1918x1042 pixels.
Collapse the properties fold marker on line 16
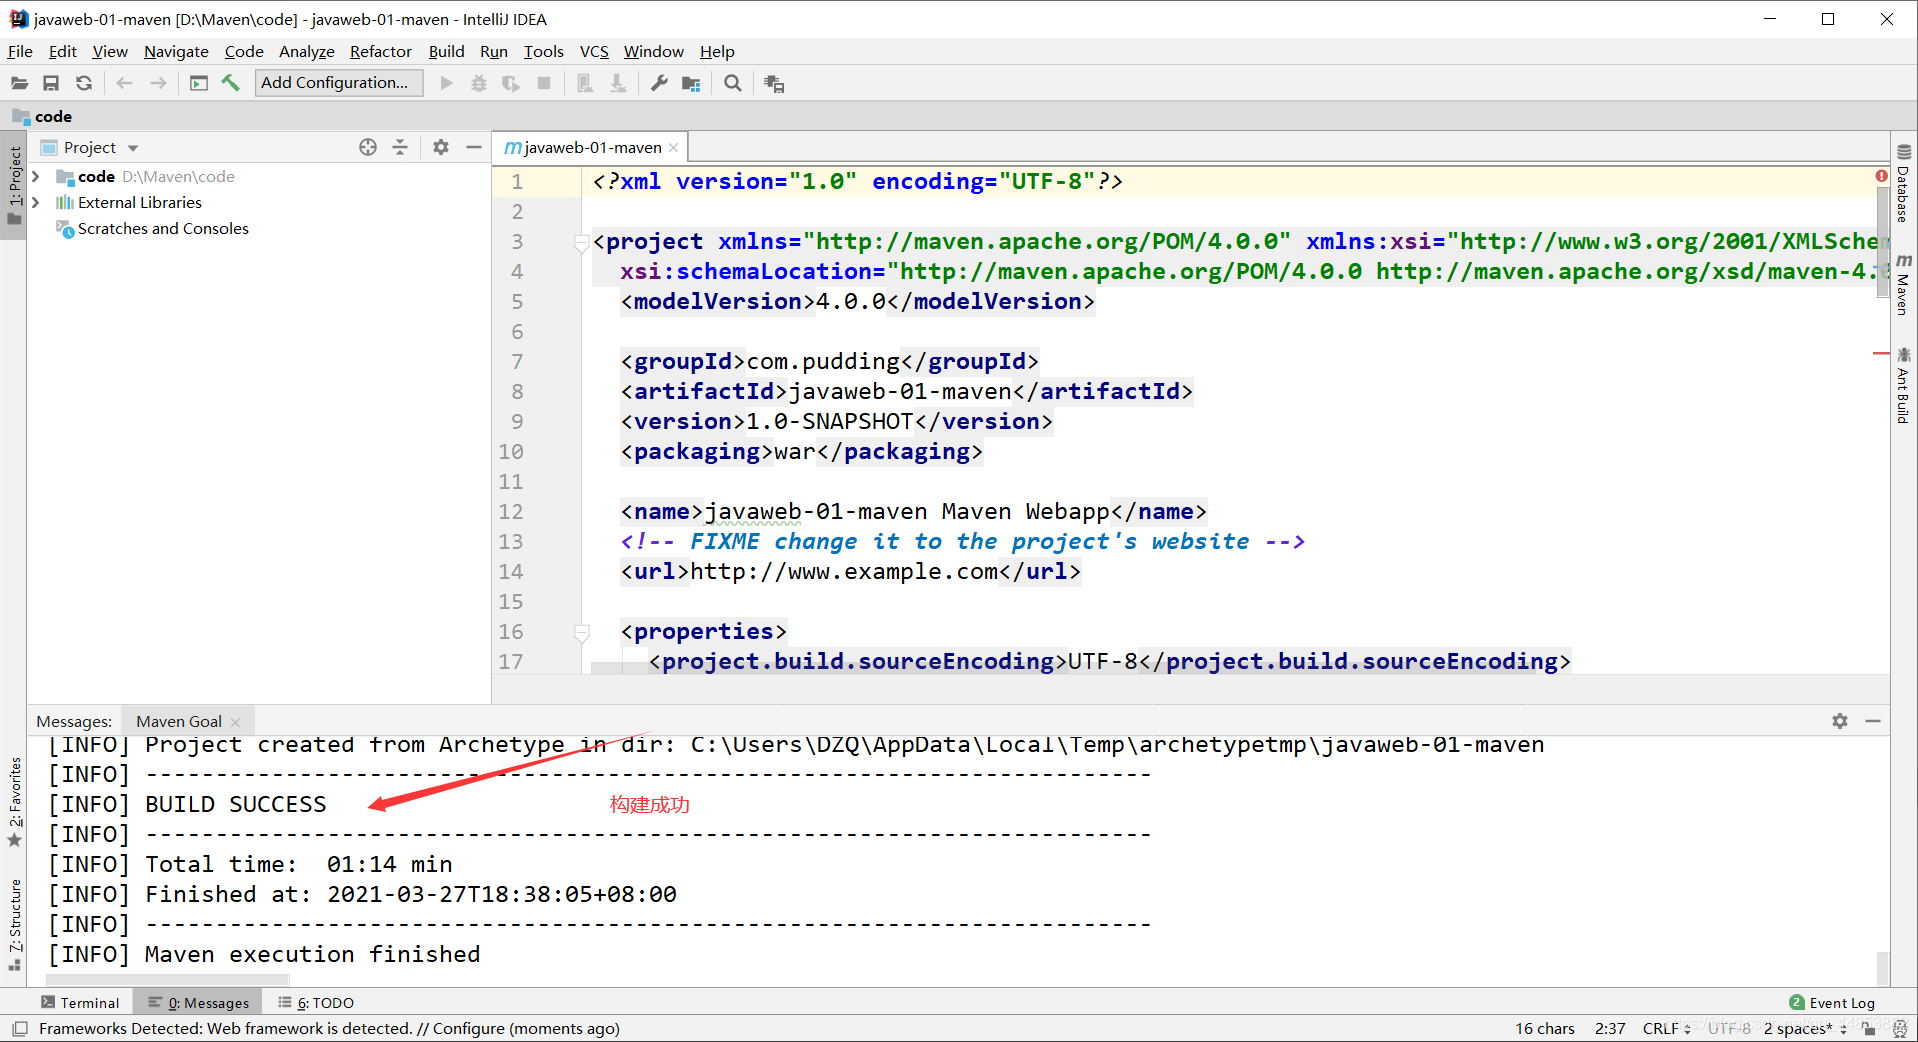(x=581, y=632)
